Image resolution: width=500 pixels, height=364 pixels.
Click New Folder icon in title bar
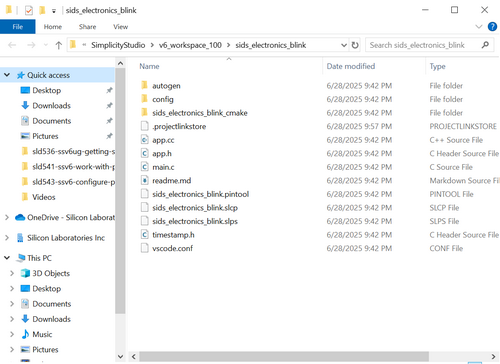pos(42,10)
